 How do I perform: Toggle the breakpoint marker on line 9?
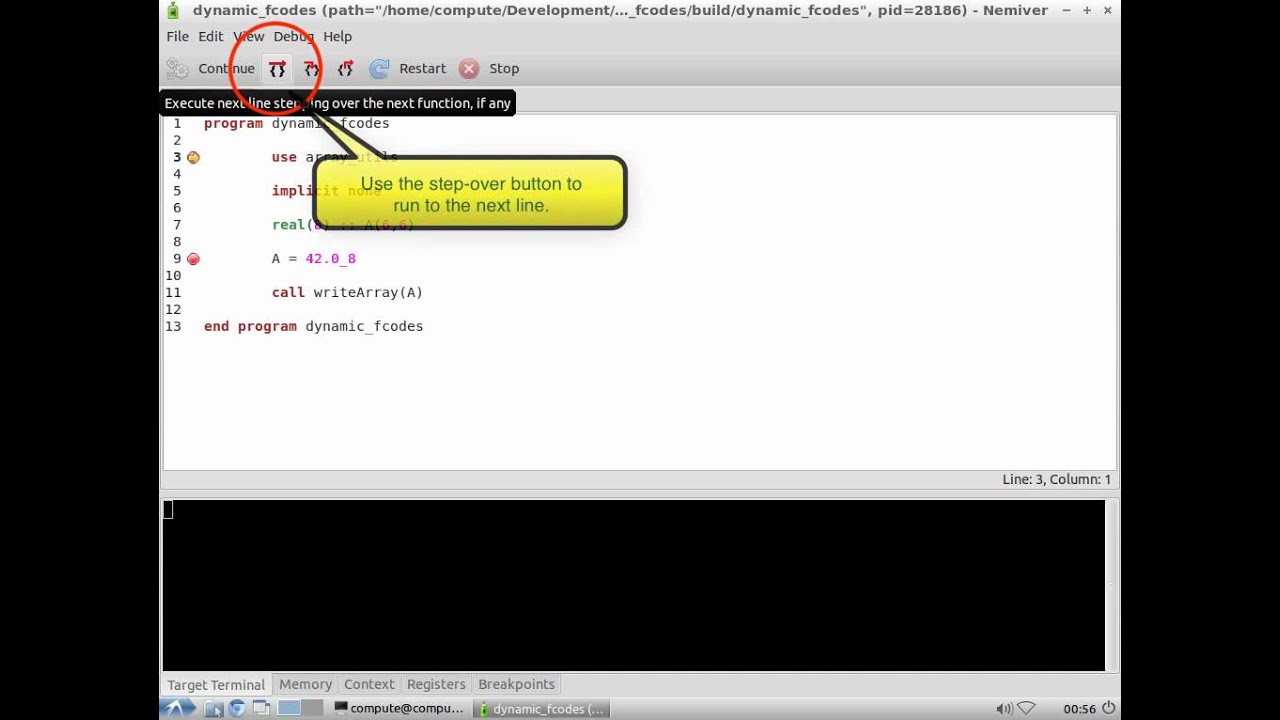coord(193,259)
